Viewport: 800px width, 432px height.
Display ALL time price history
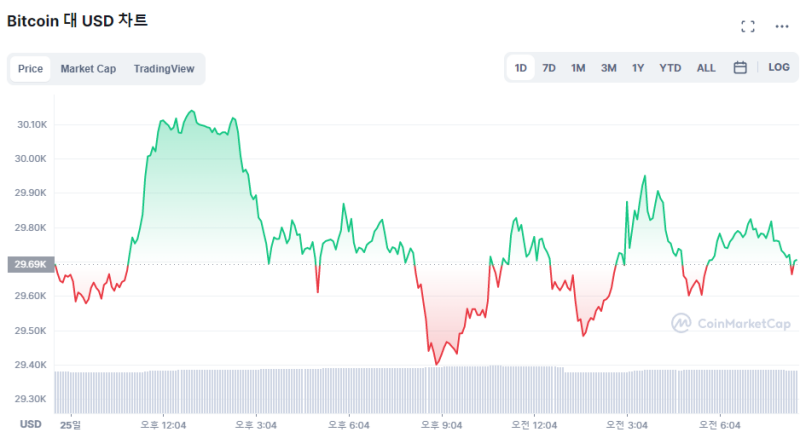[706, 68]
